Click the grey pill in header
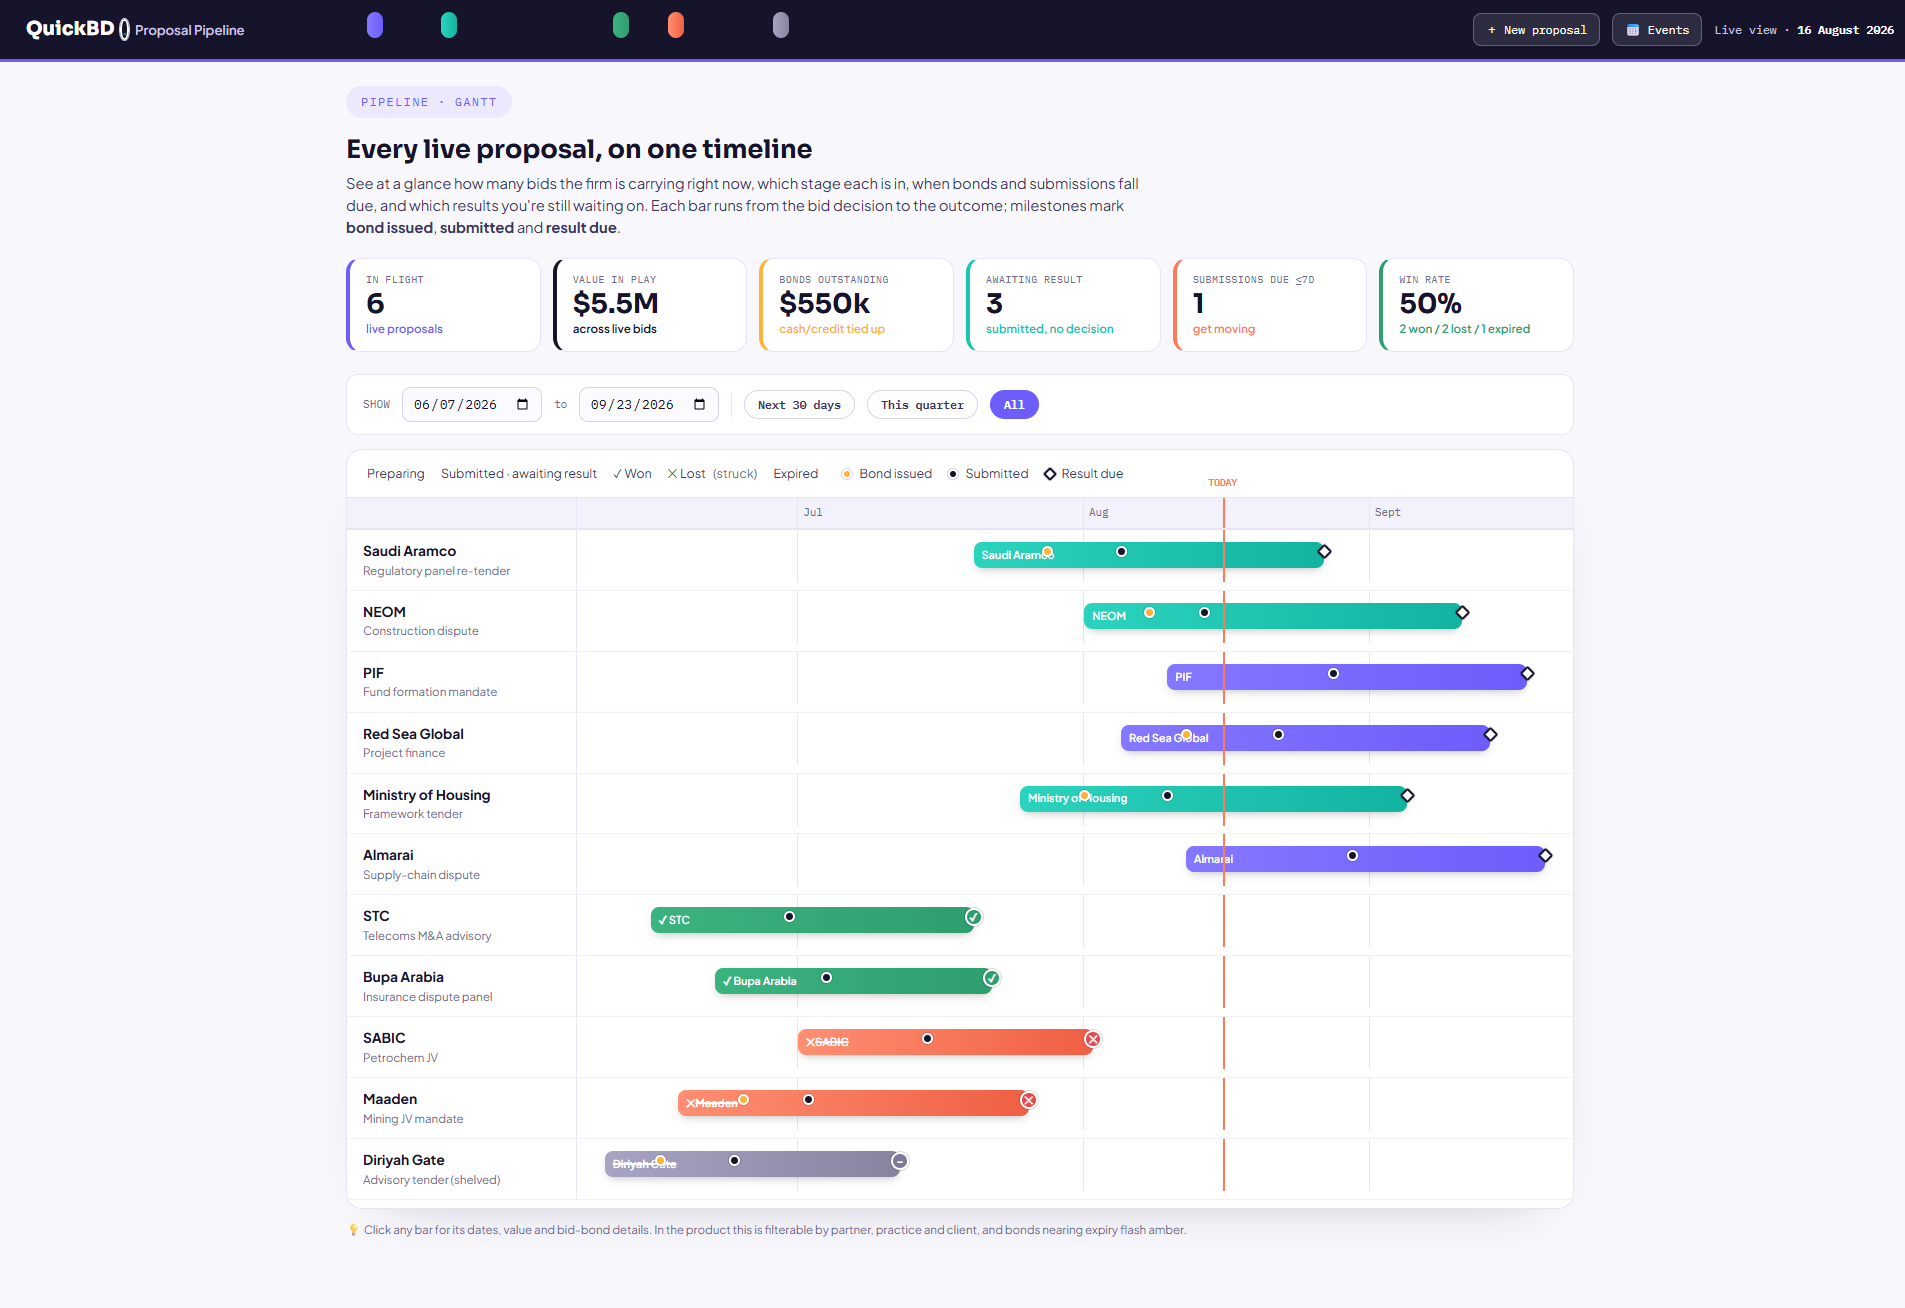 click(x=781, y=25)
